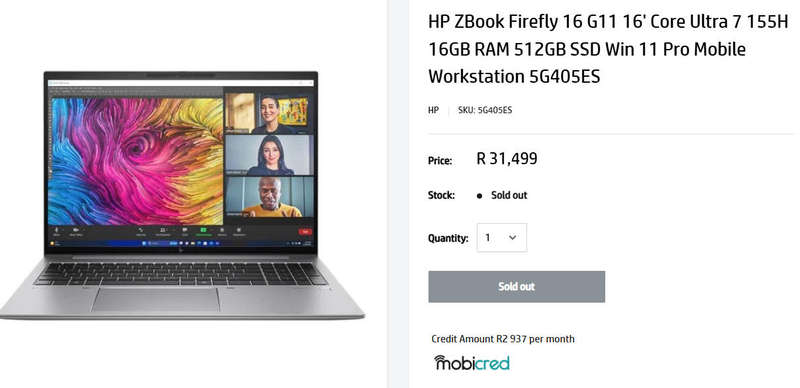Click the microphone Mute icon on the laptop screen

coord(57,230)
